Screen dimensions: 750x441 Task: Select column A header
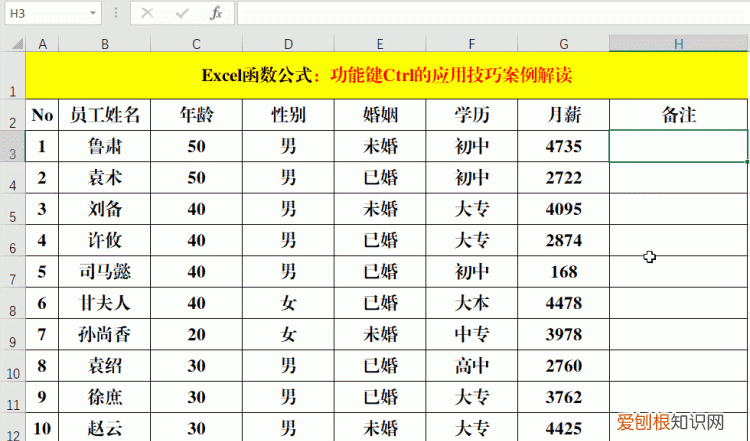pos(43,44)
